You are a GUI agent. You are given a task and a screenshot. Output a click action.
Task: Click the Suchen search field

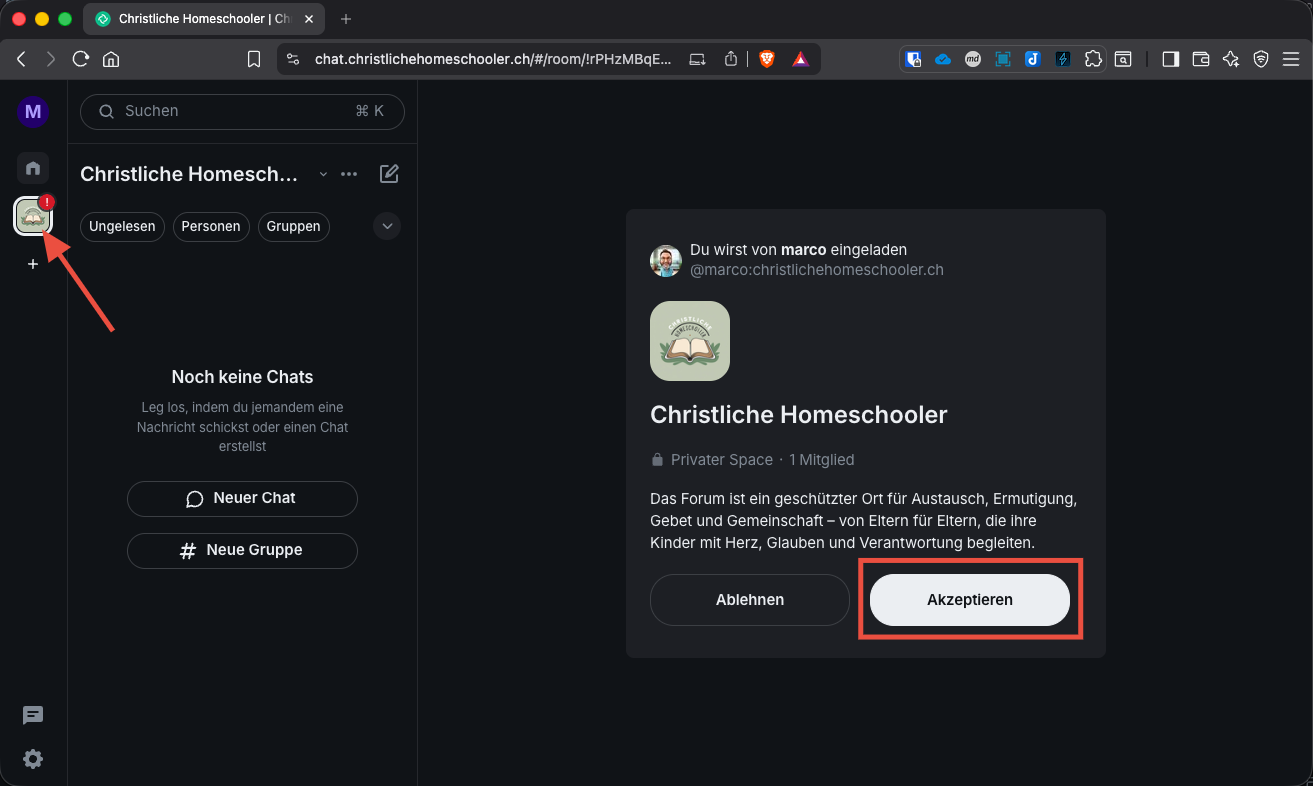[242, 111]
